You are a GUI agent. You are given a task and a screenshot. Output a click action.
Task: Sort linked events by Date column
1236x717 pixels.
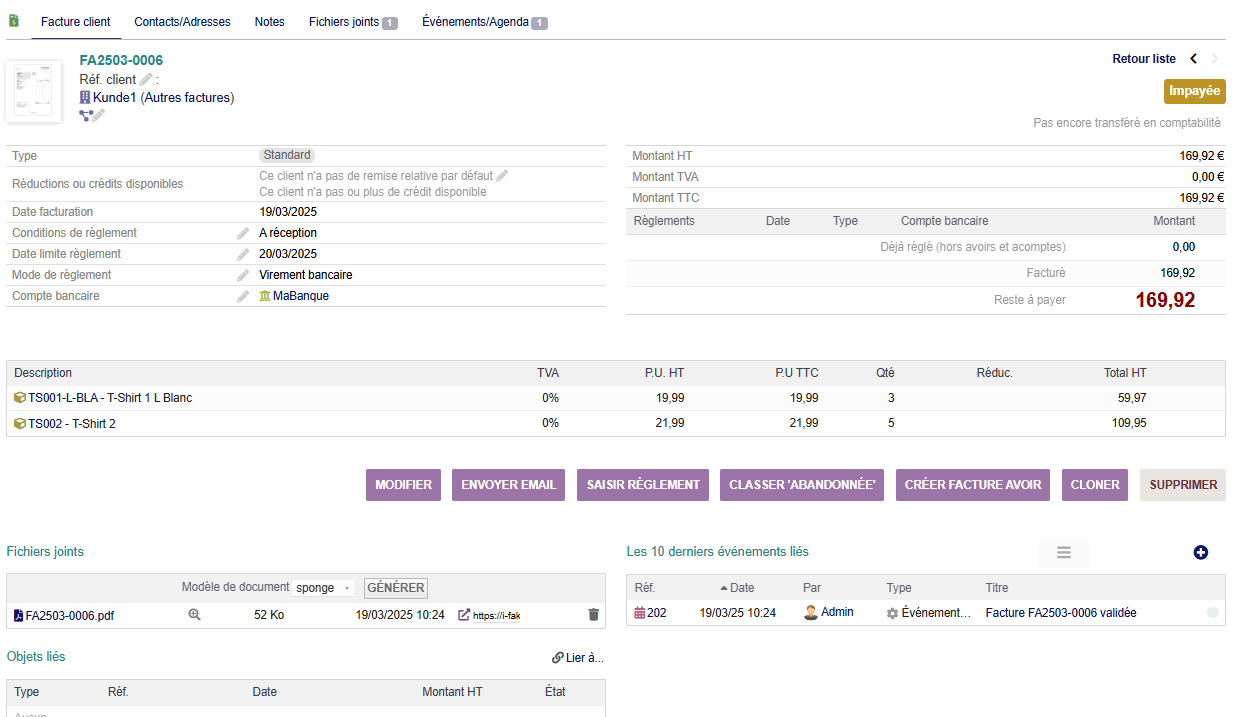741,588
